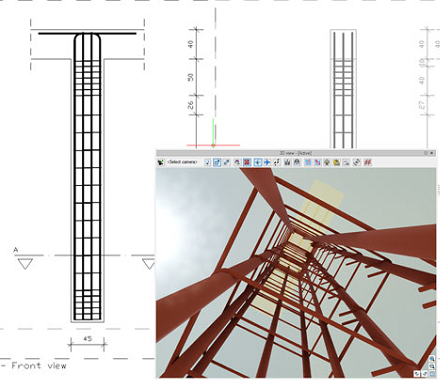Close the 3D view window
440x380 pixels.
(x=432, y=153)
